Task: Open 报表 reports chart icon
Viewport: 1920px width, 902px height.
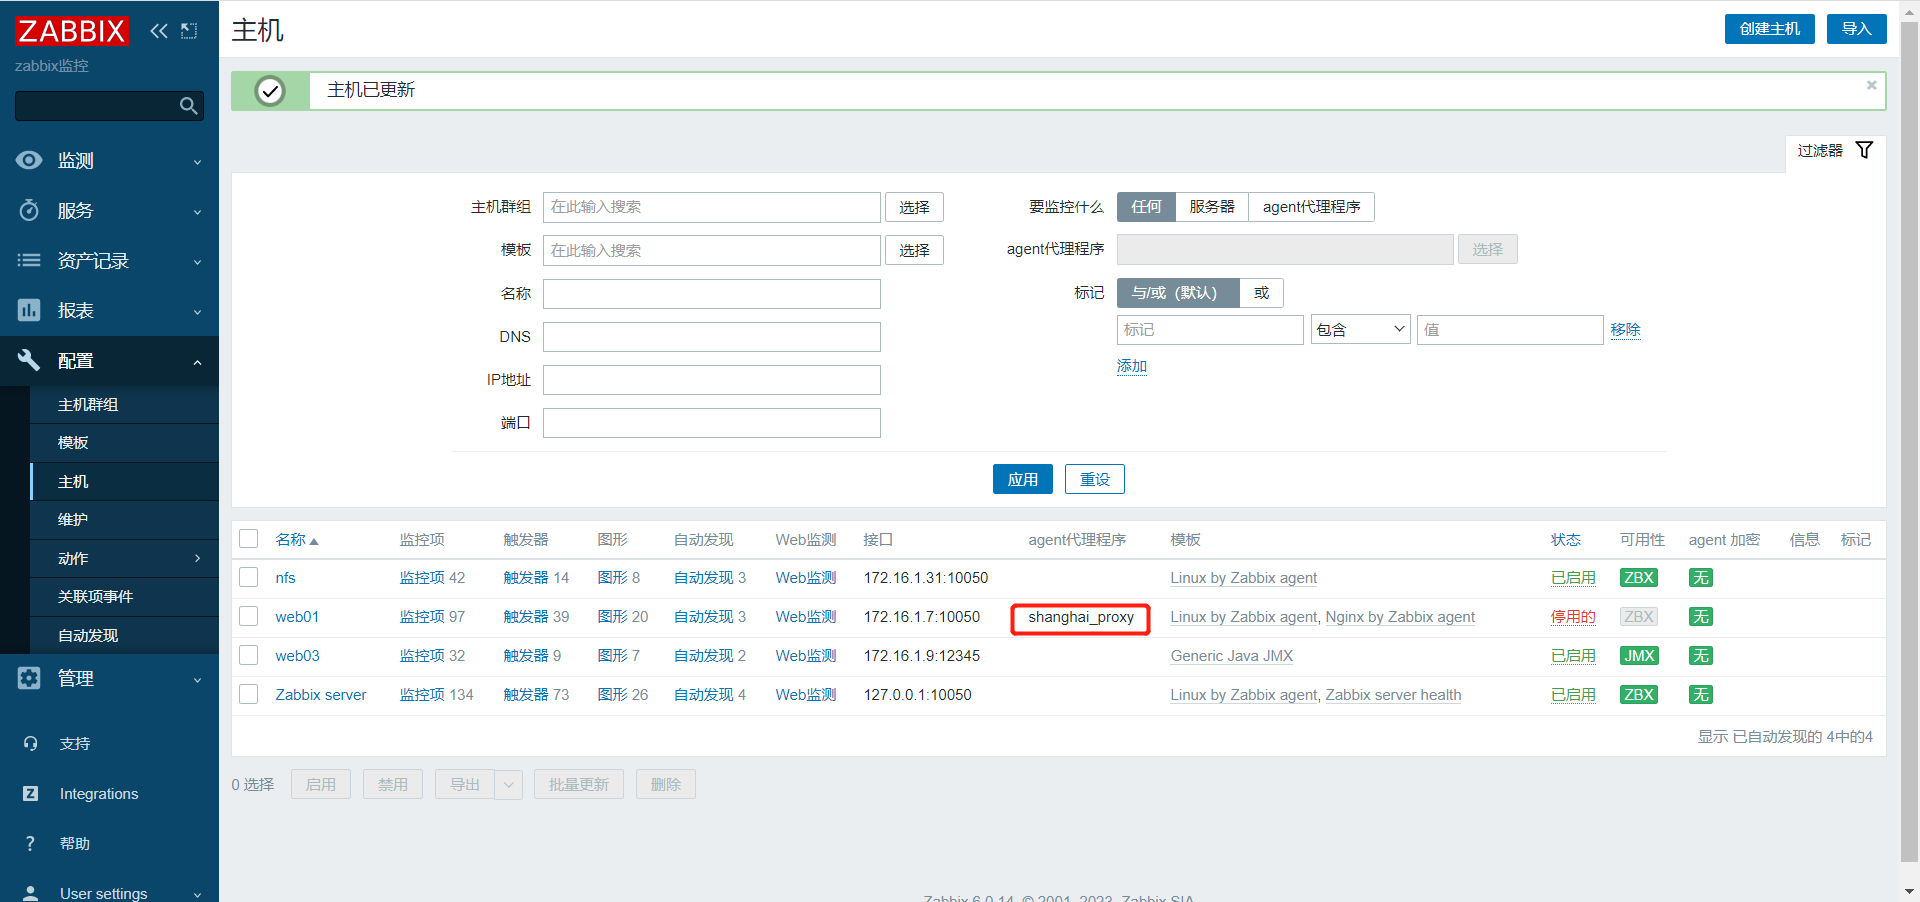Action: [x=29, y=310]
